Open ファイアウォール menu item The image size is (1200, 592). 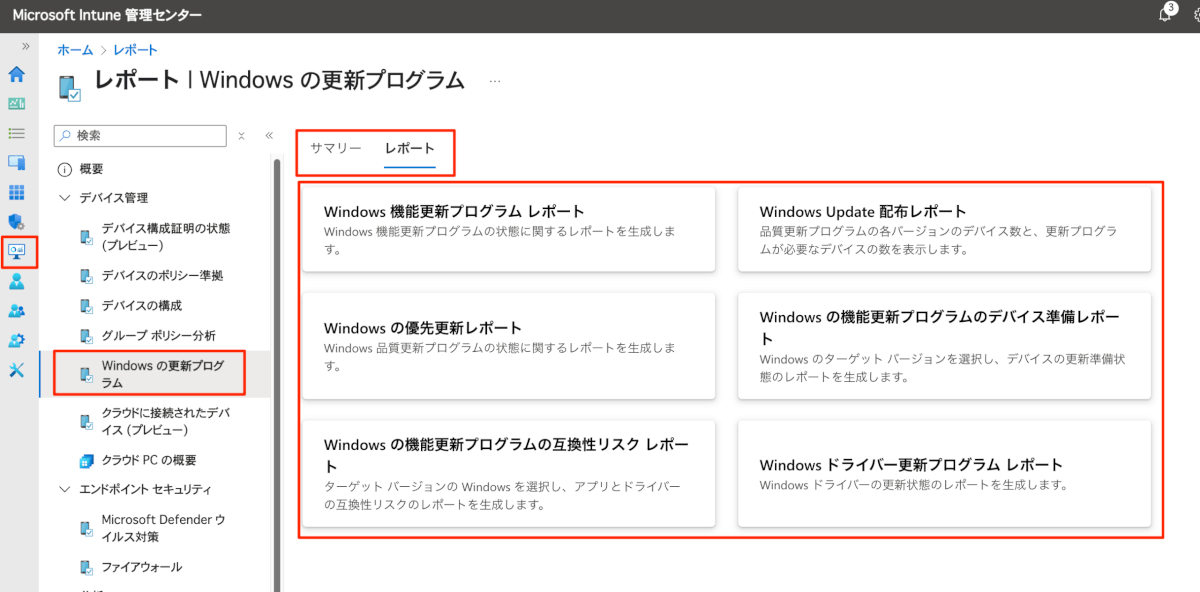[x=142, y=567]
